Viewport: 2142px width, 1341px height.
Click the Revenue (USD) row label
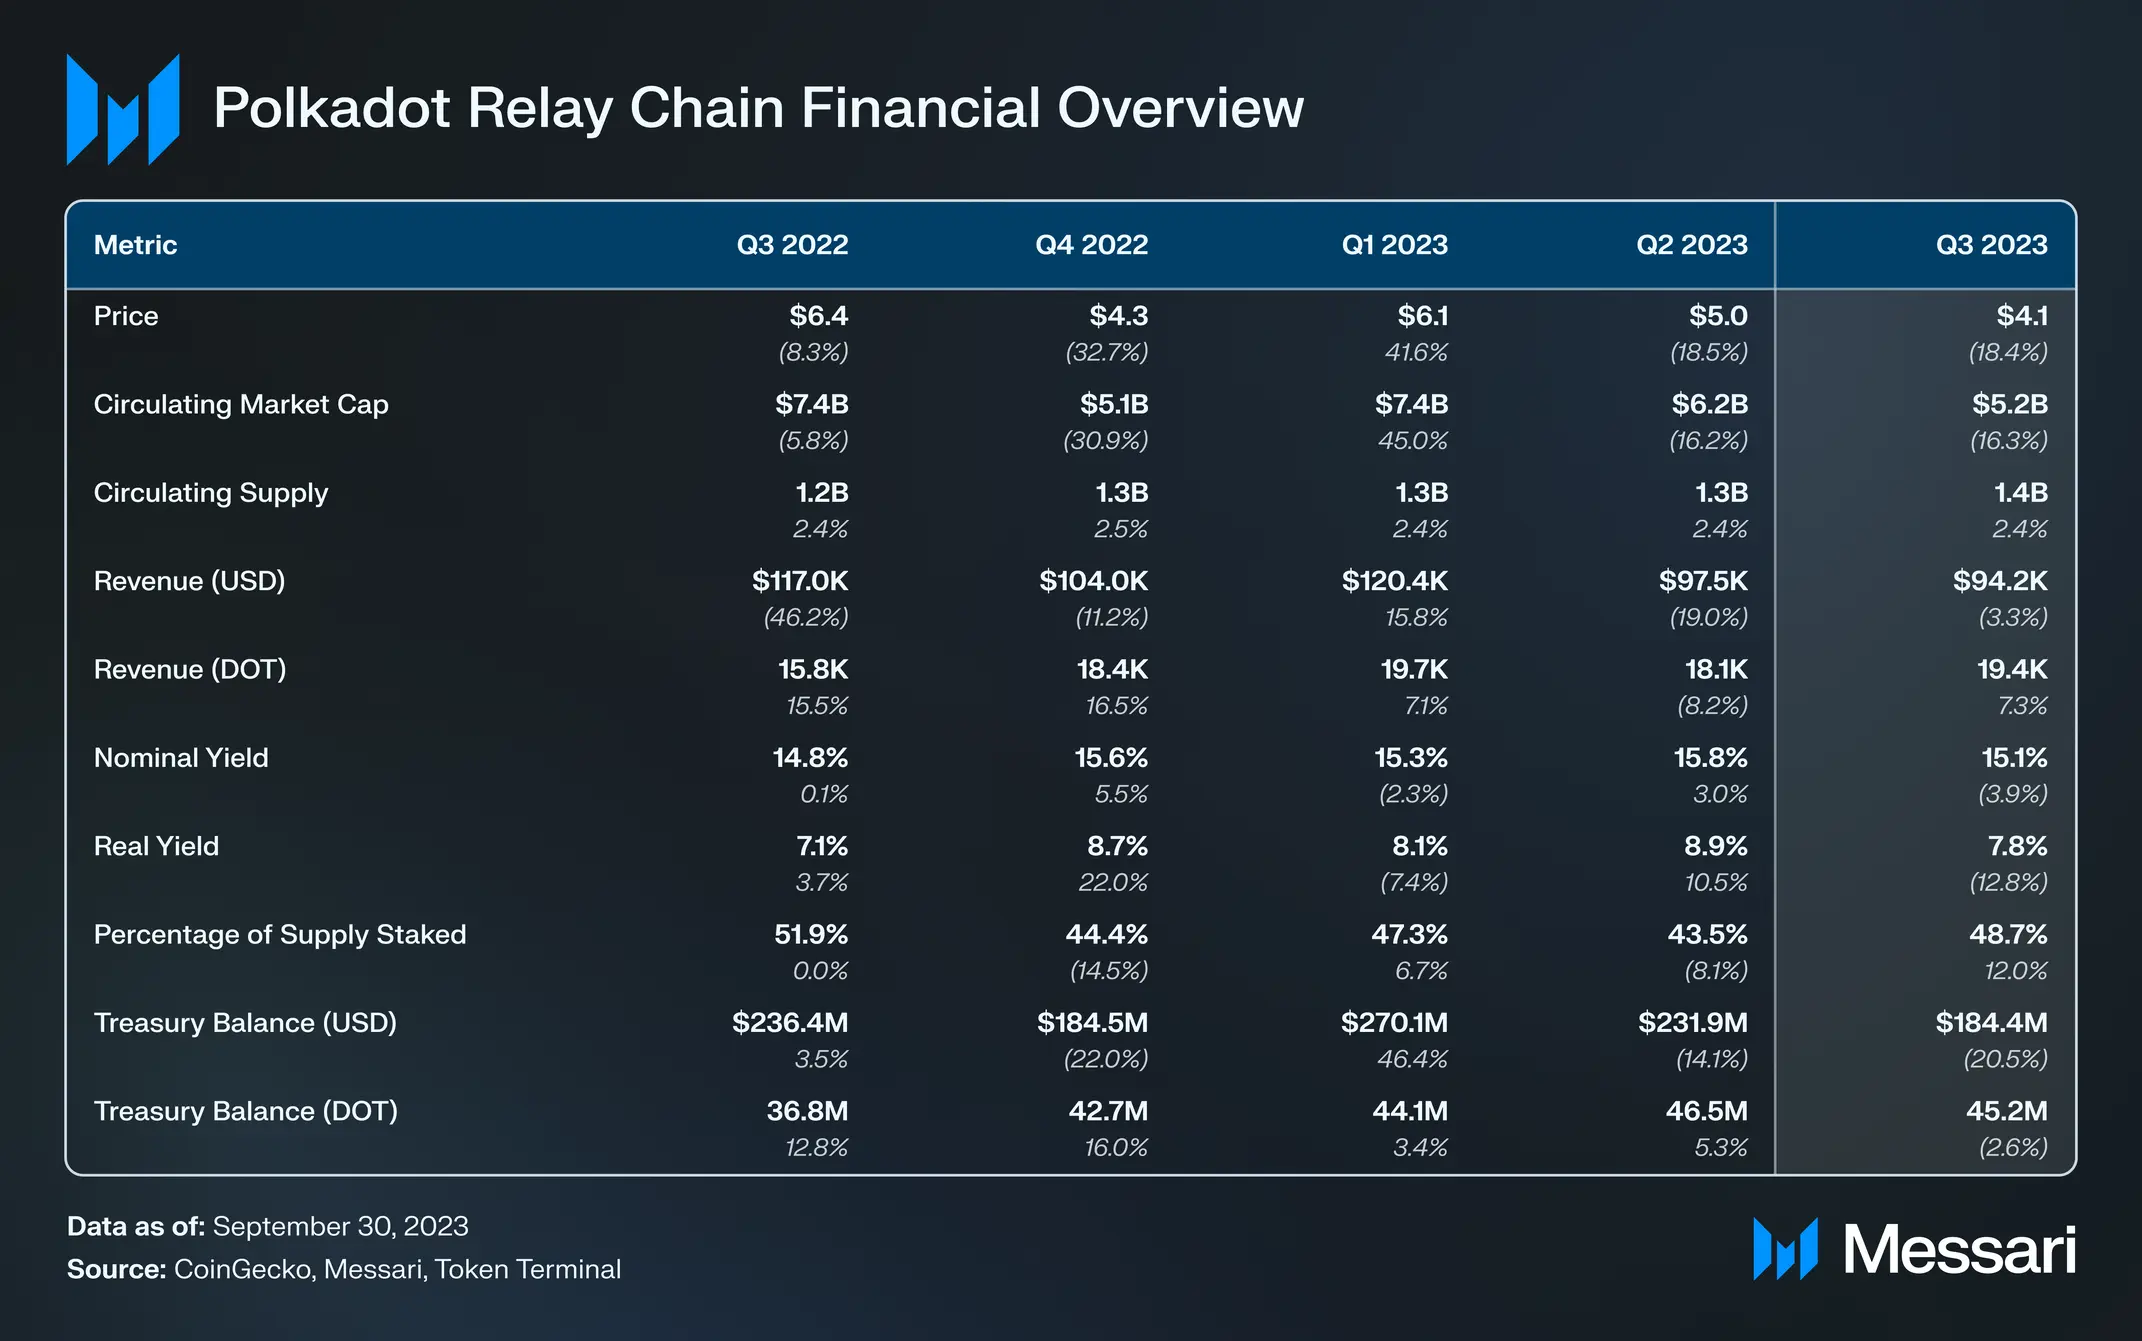click(x=189, y=581)
